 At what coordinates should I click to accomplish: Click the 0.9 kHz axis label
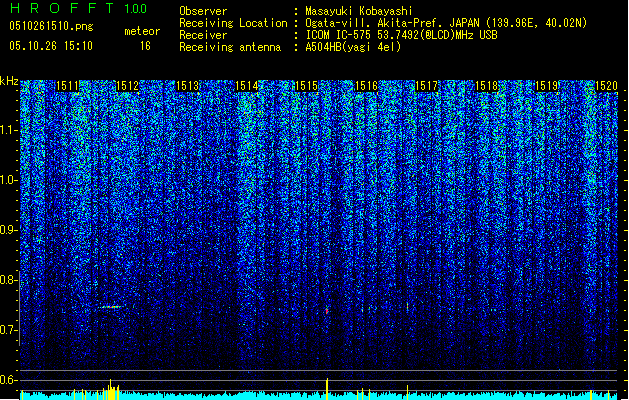(9, 230)
